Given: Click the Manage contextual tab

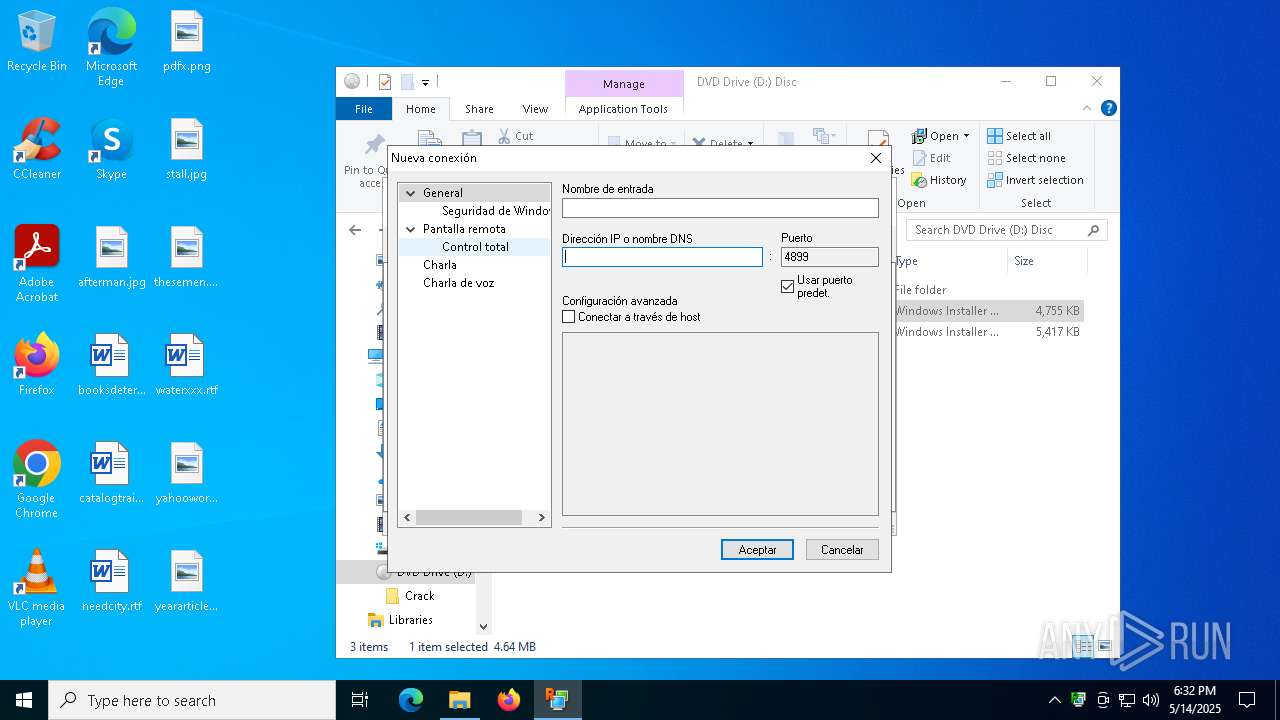Looking at the screenshot, I should point(624,84).
